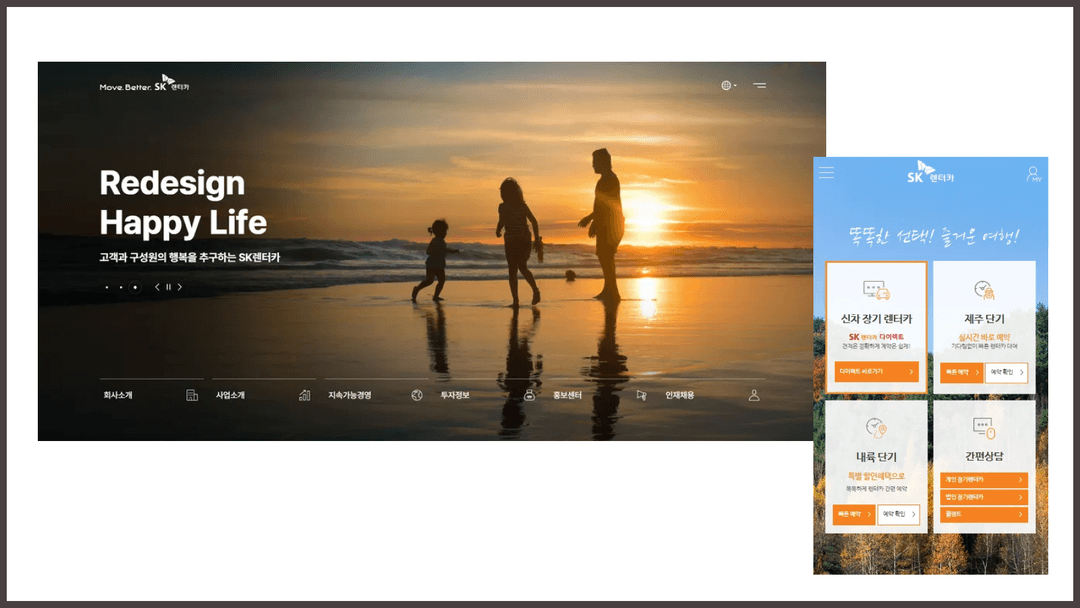Select the active third carousel dot
The image size is (1080, 608).
(x=135, y=287)
